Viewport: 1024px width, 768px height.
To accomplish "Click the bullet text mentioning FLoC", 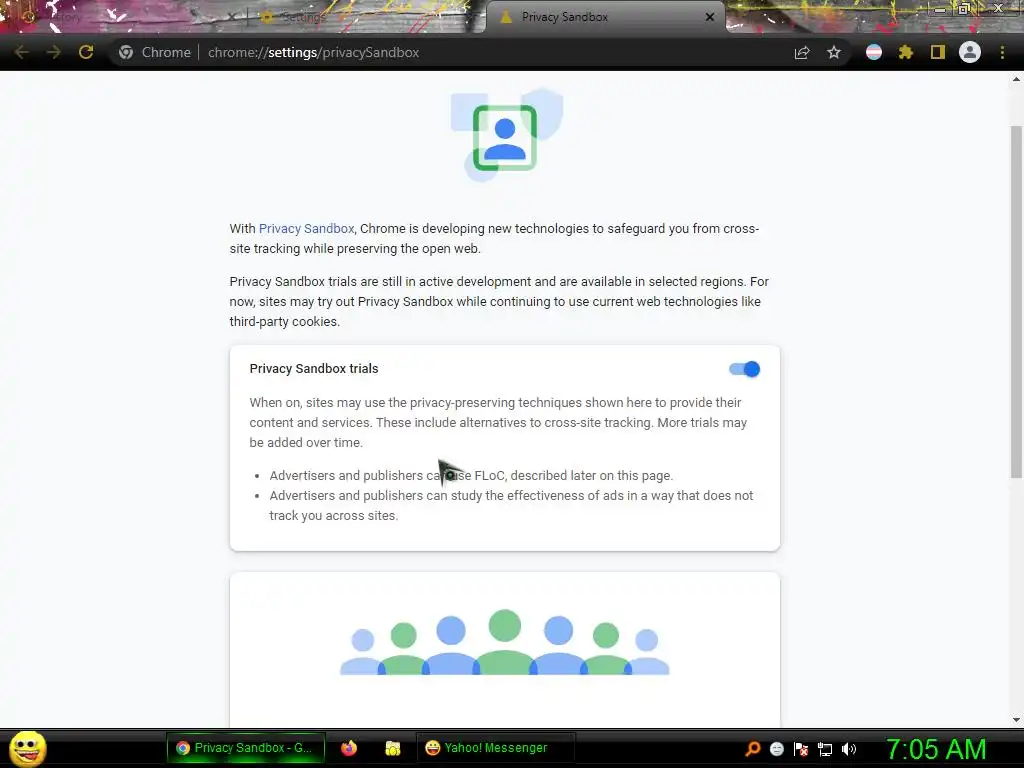I will click(471, 475).
